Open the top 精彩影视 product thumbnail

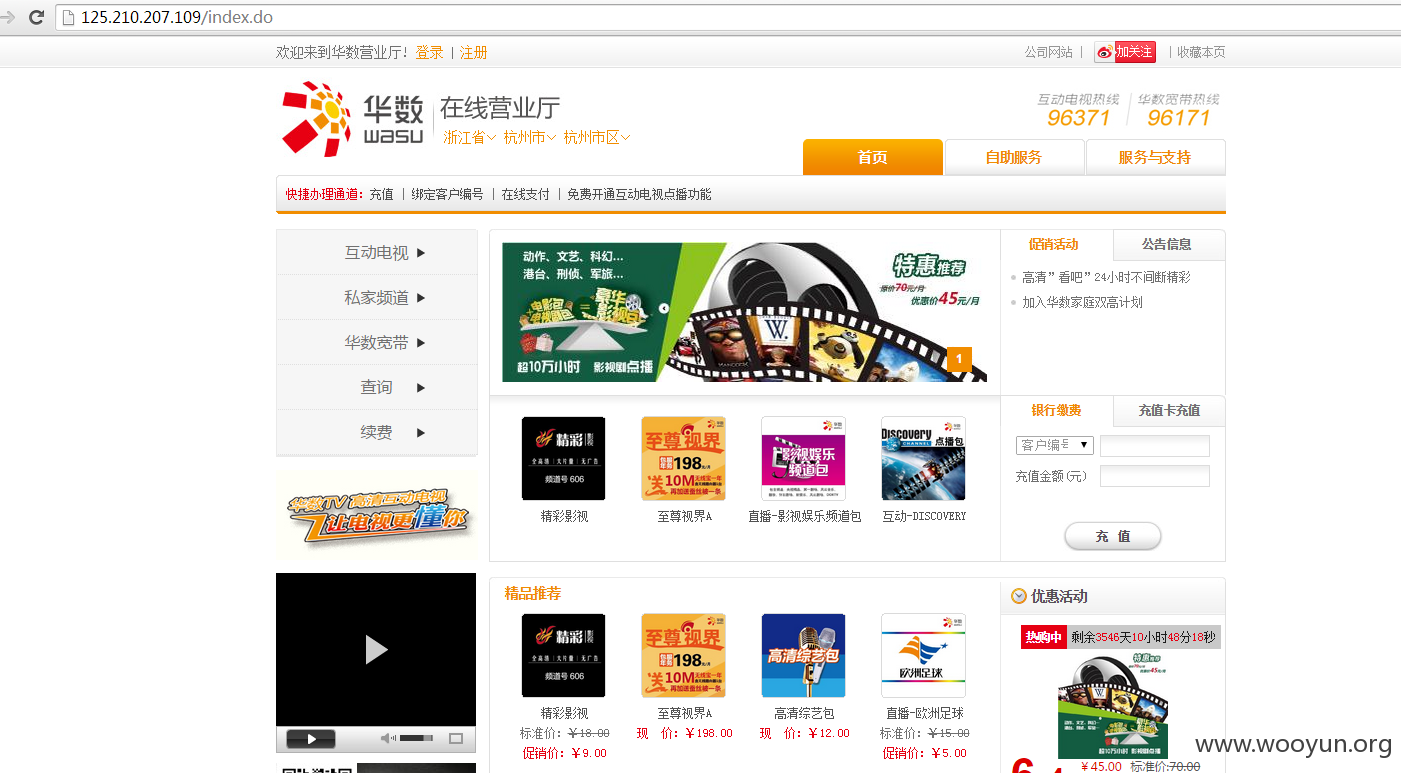(x=563, y=458)
